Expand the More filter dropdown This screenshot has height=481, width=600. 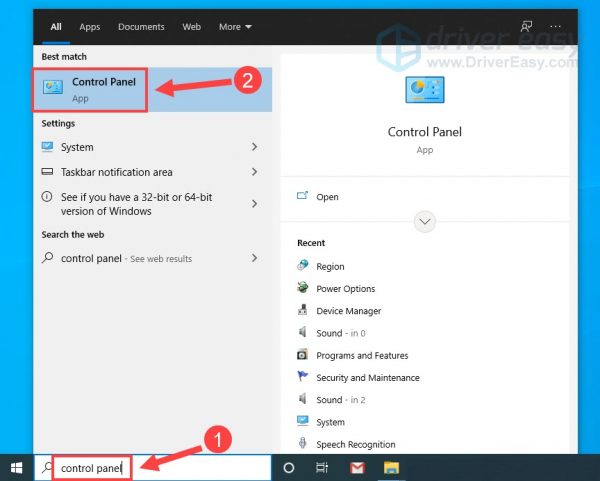235,27
